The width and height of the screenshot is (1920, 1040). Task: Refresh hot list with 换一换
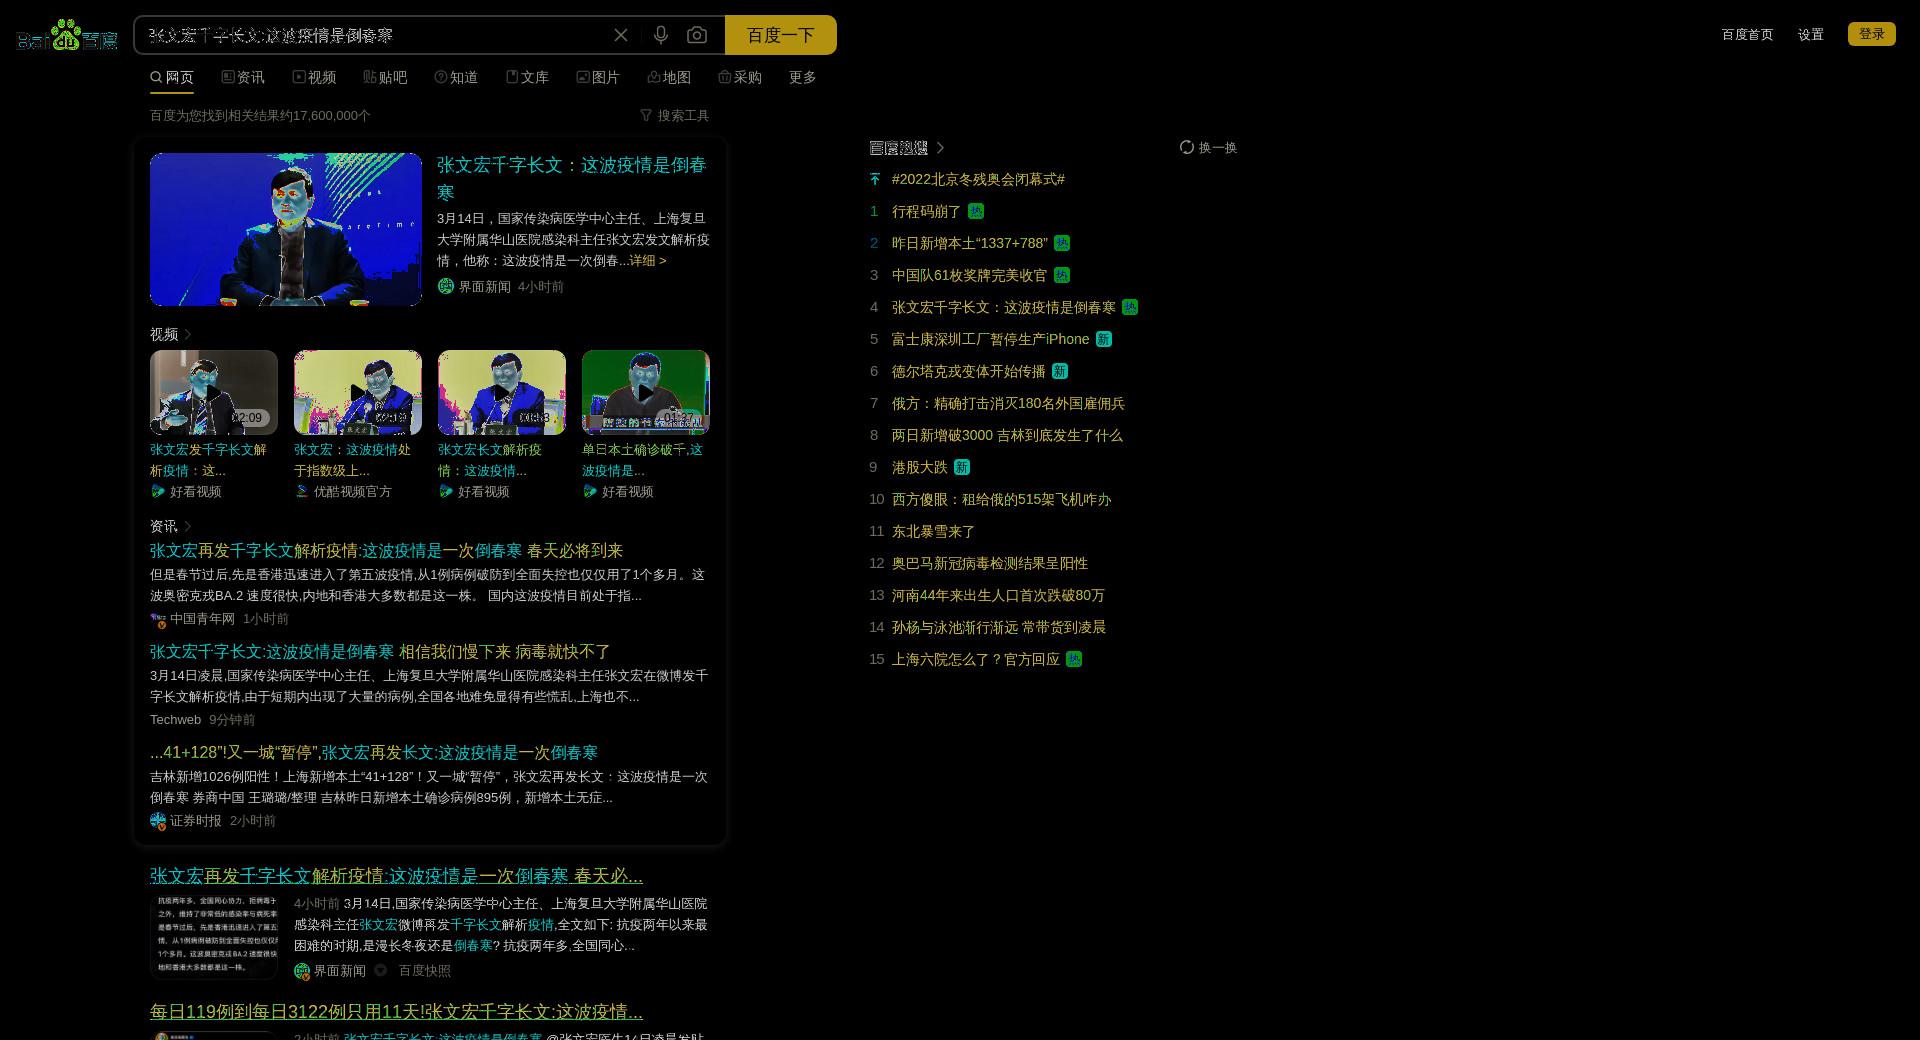(x=1209, y=147)
